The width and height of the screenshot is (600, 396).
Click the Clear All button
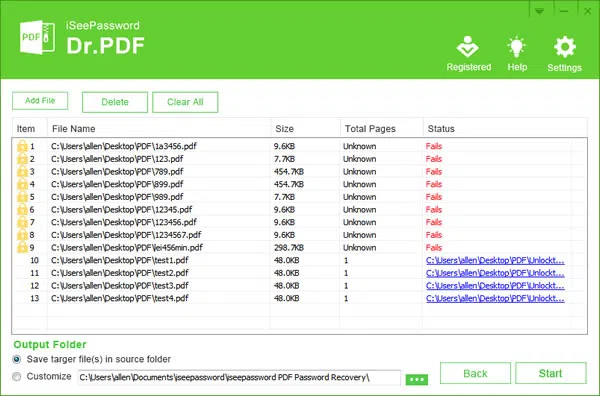185,102
